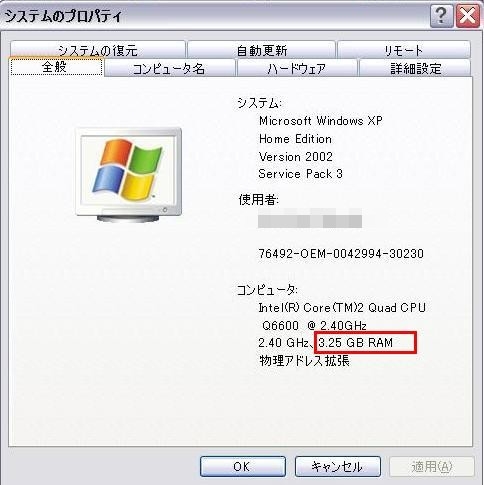The width and height of the screenshot is (484, 485).
Task: Select the リモート tab
Action: click(404, 49)
